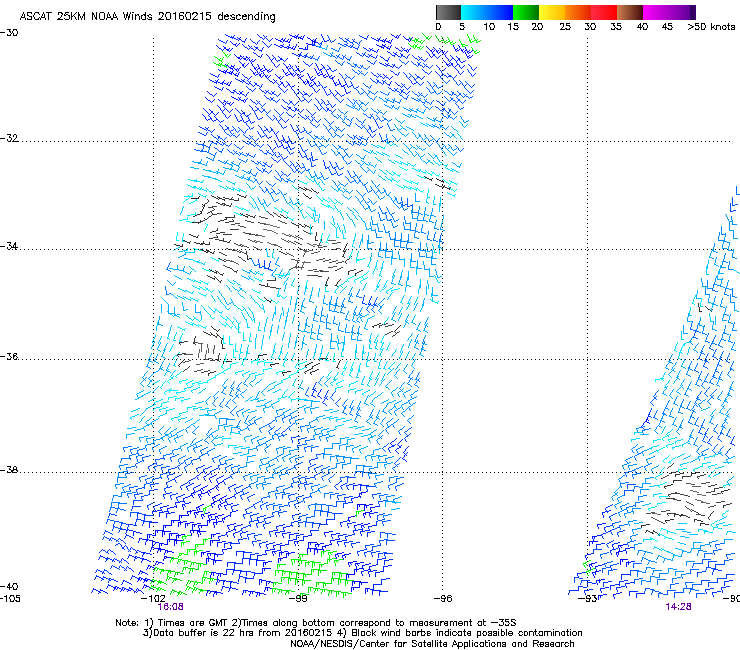Click the green 15-20 knots legend swatch
The height and width of the screenshot is (650, 740).
[x=527, y=12]
